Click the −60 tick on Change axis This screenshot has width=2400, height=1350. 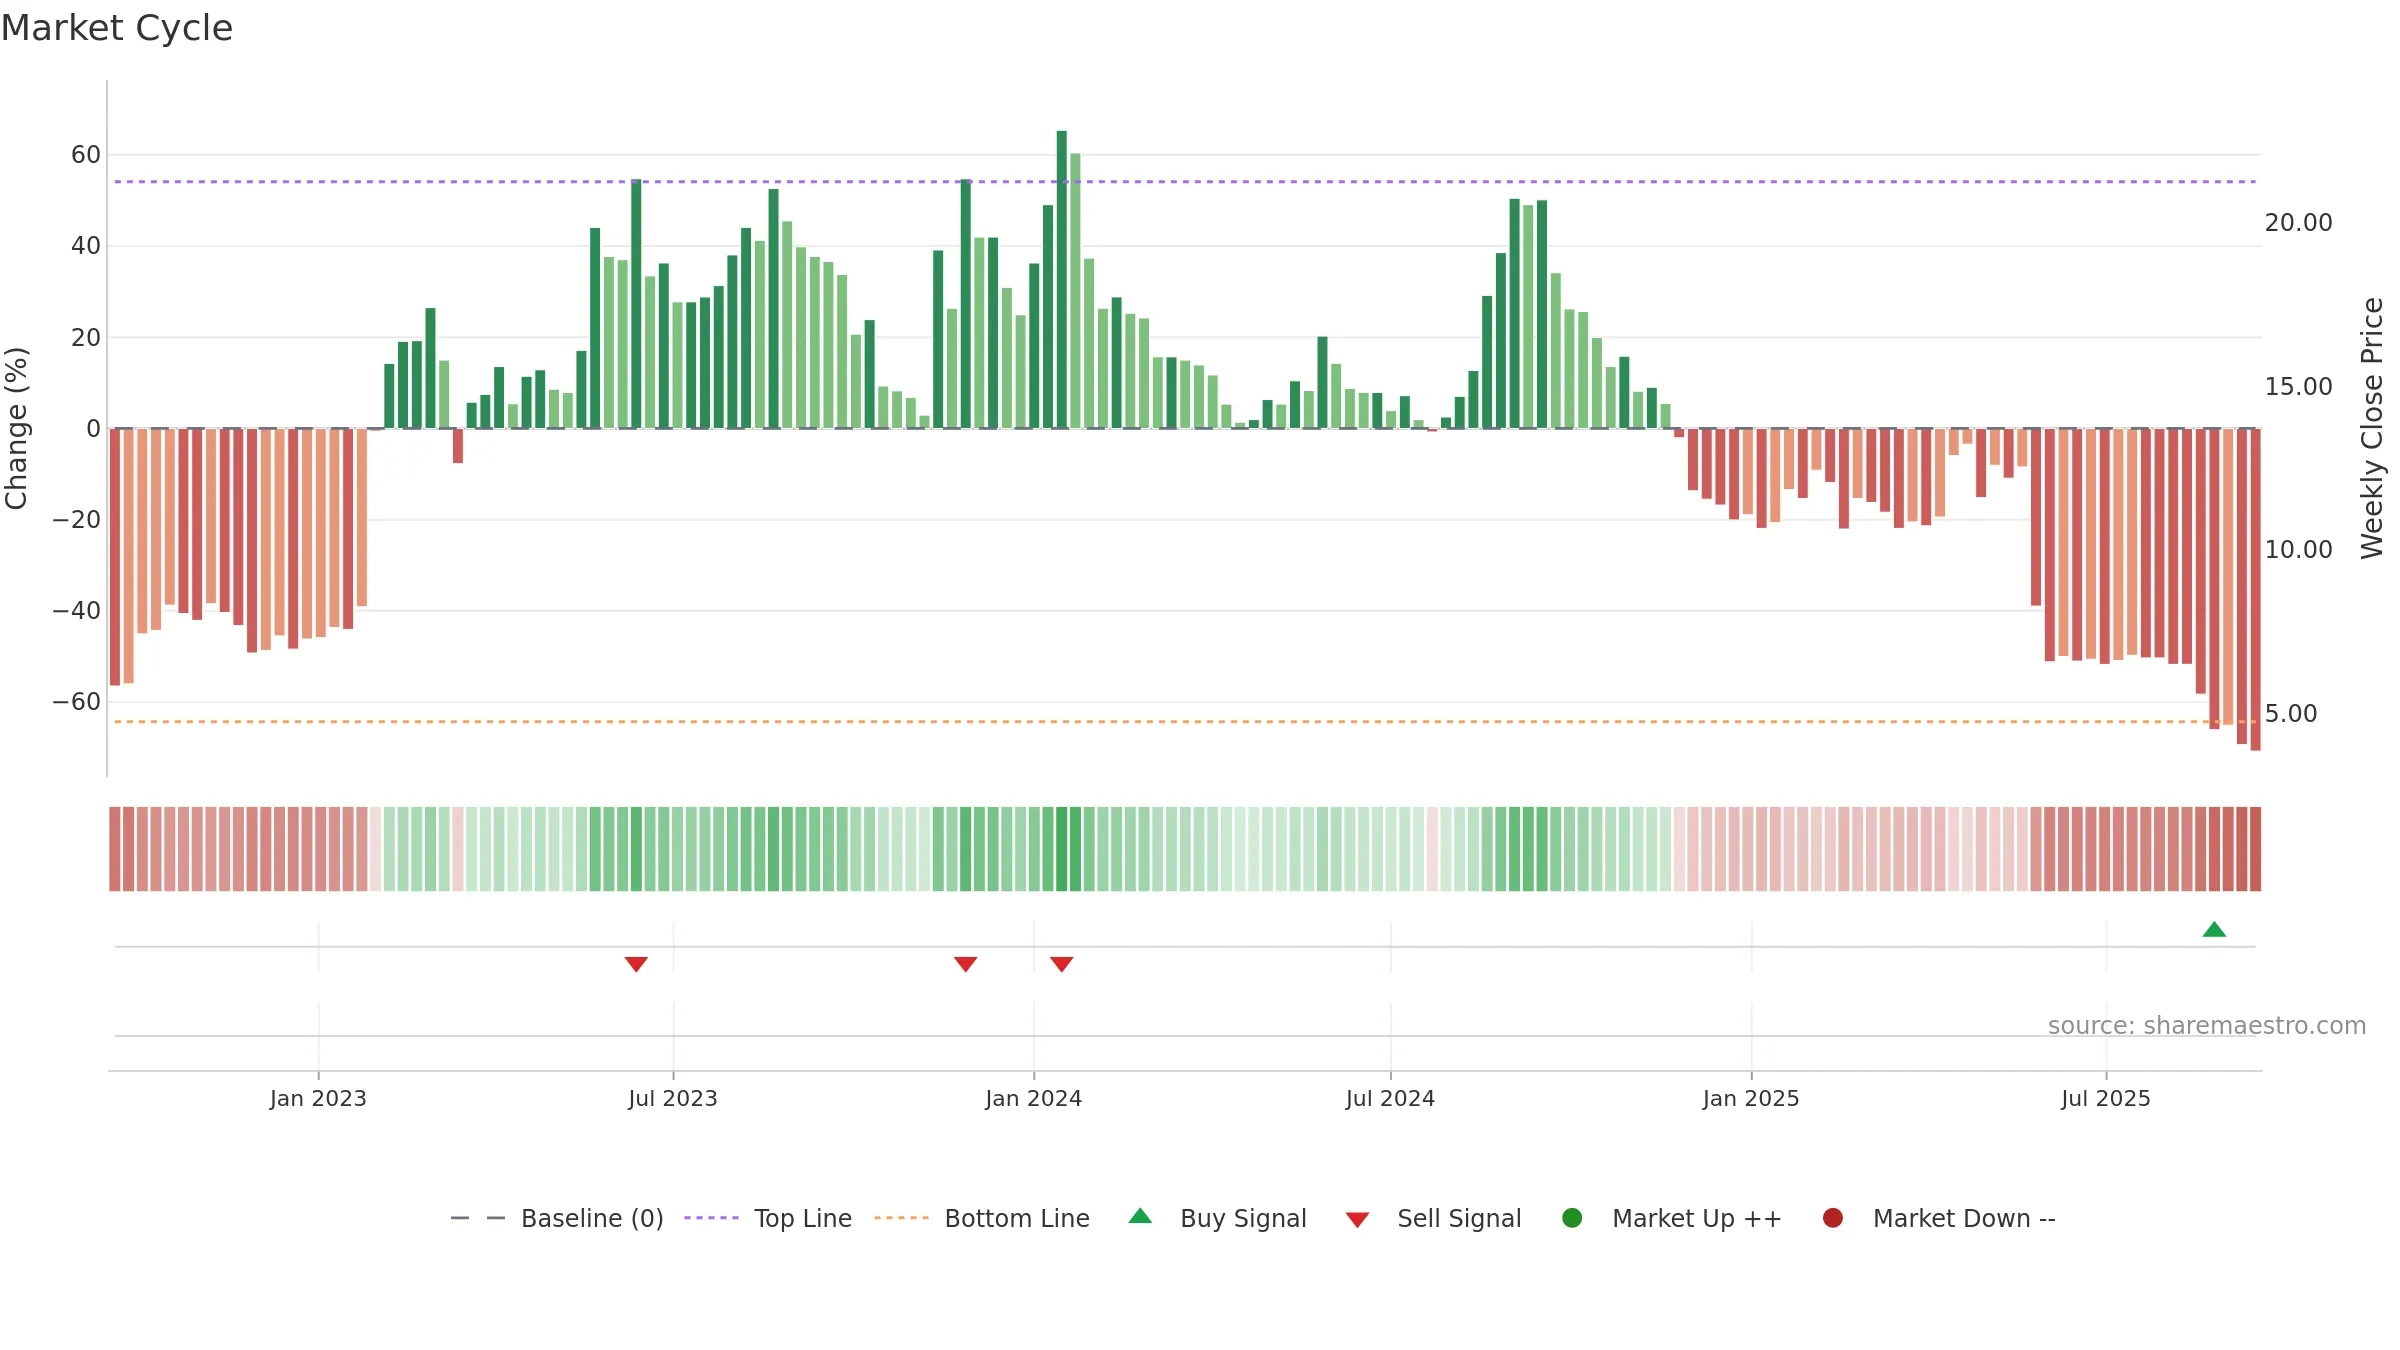pyautogui.click(x=77, y=702)
